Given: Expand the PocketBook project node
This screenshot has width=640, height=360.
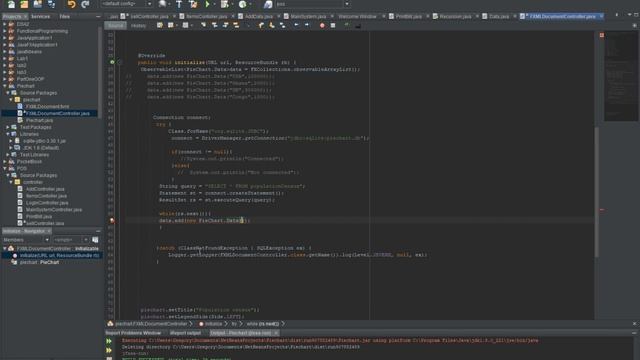Looking at the screenshot, I should 4,162.
